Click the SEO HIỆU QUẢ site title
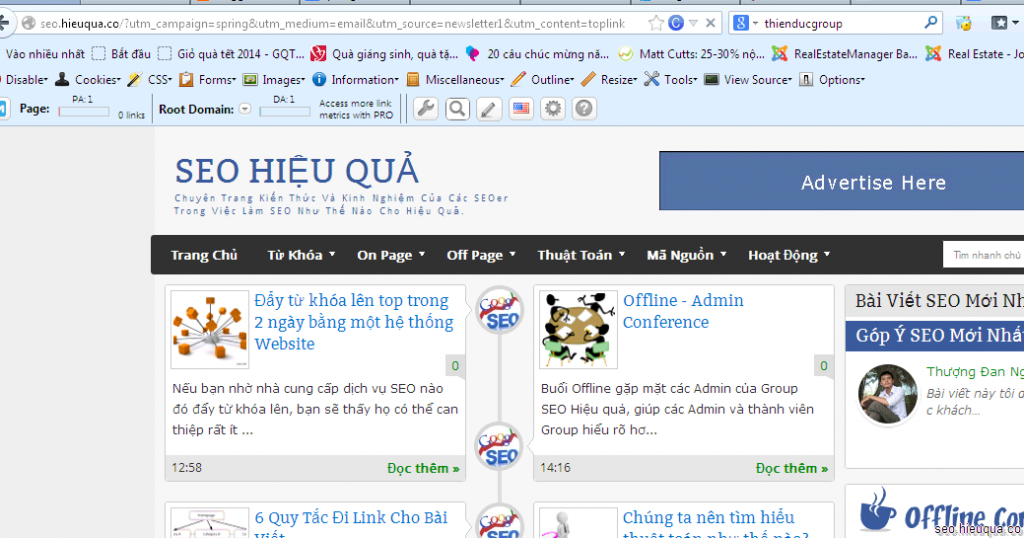This screenshot has width=1024, height=538. click(x=296, y=171)
